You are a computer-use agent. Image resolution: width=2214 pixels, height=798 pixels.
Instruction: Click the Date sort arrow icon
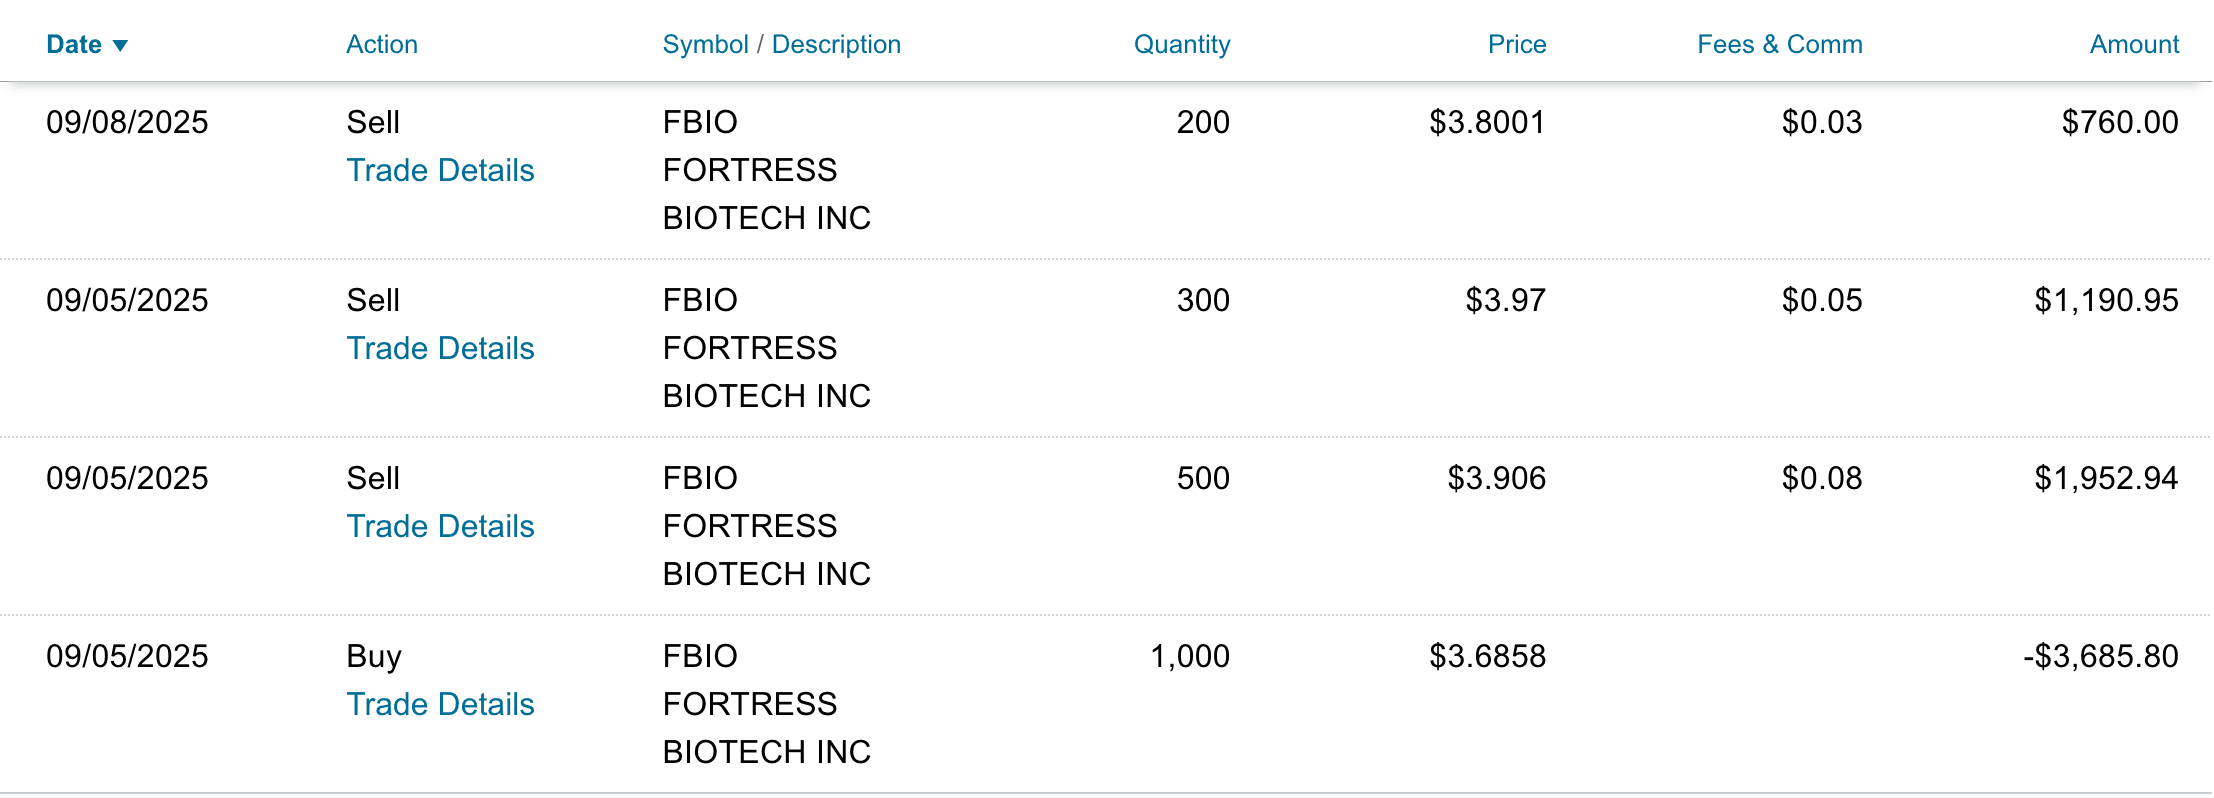point(120,46)
